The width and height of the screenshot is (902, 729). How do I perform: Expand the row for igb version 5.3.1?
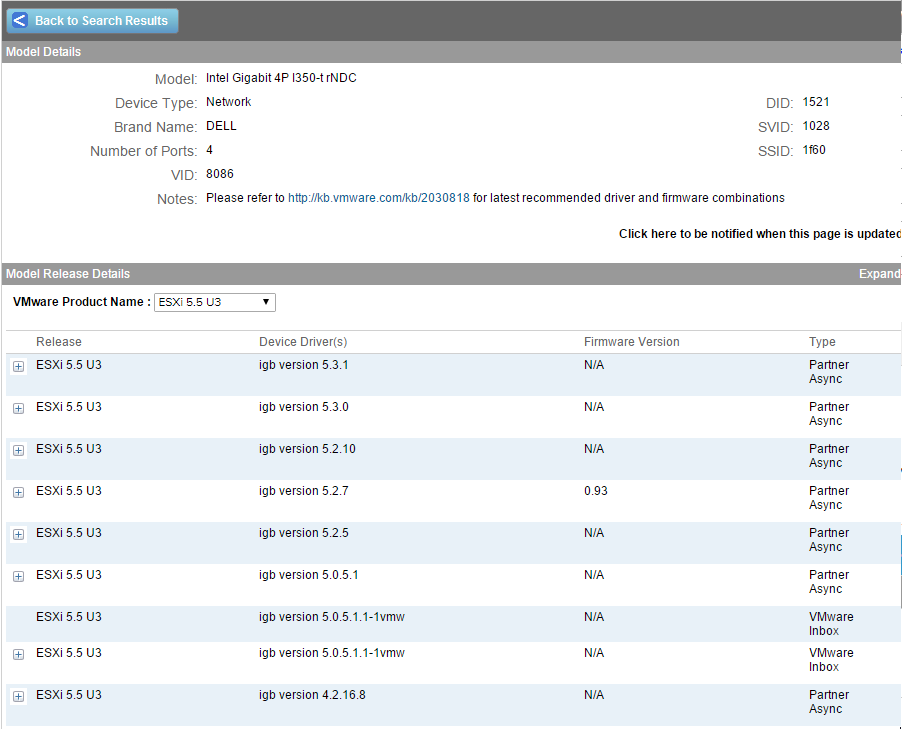click(17, 366)
